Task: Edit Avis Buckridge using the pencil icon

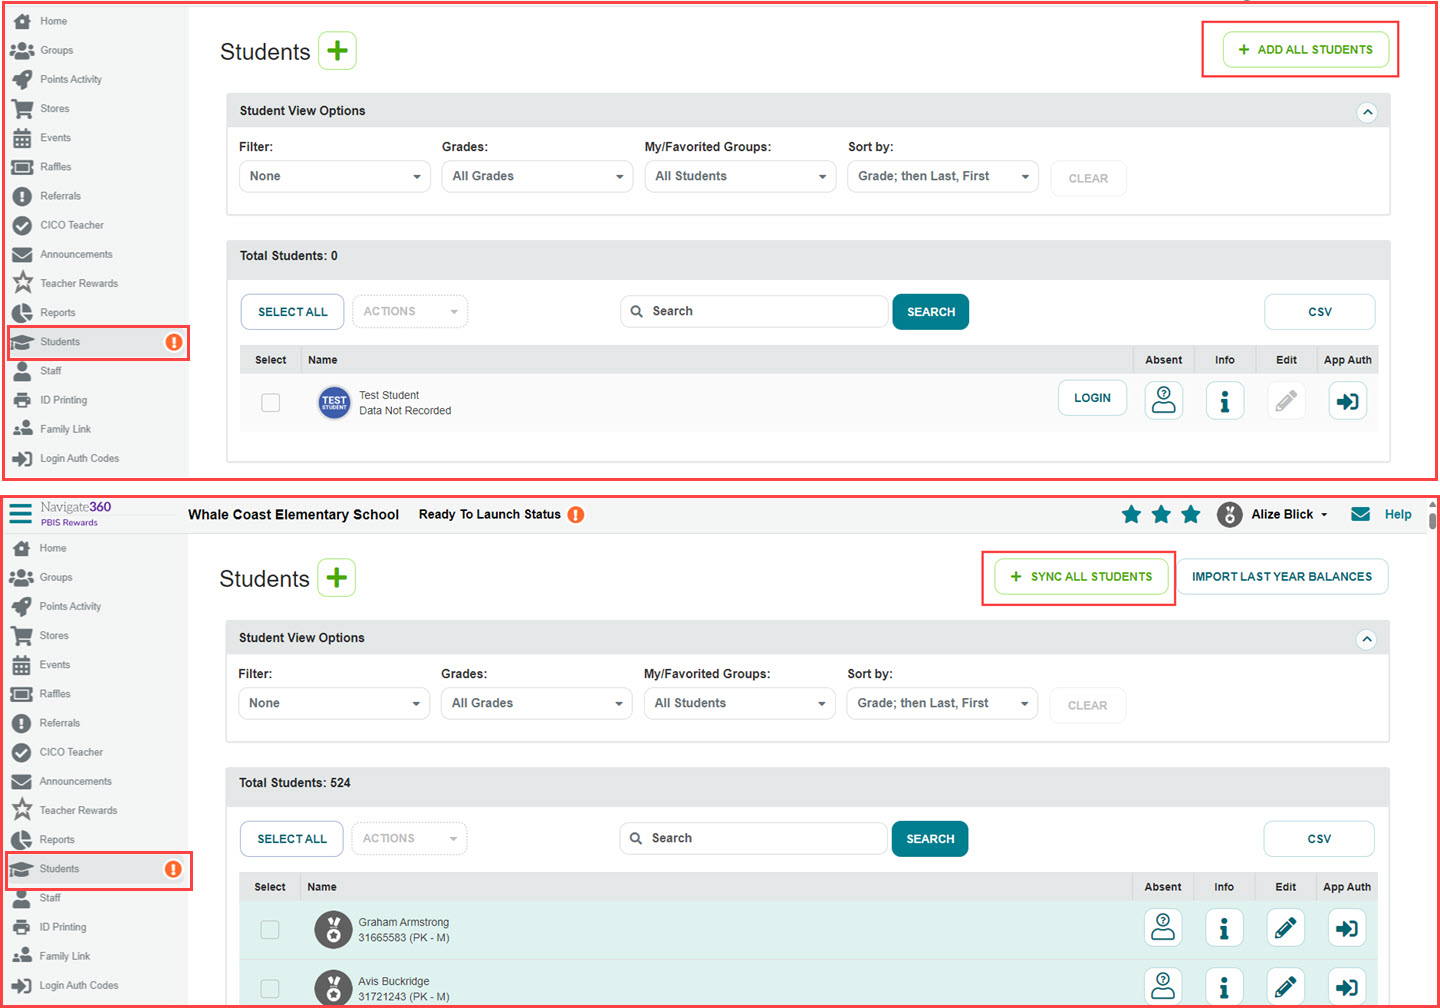Action: [x=1286, y=987]
